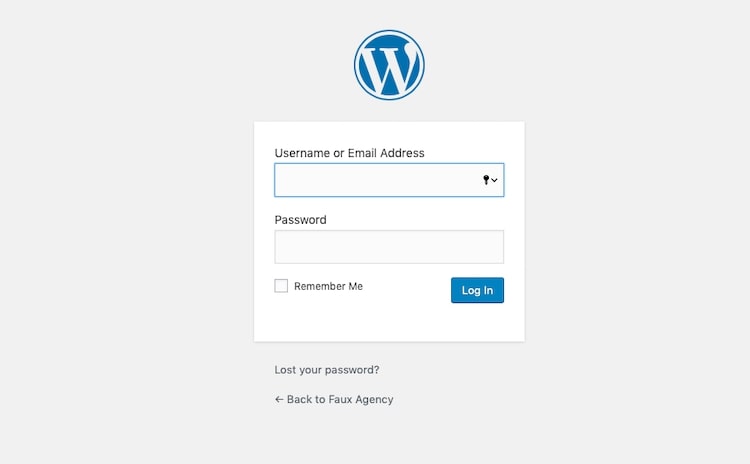750x464 pixels.
Task: Focus the Username or Email Address input
Action: (389, 180)
